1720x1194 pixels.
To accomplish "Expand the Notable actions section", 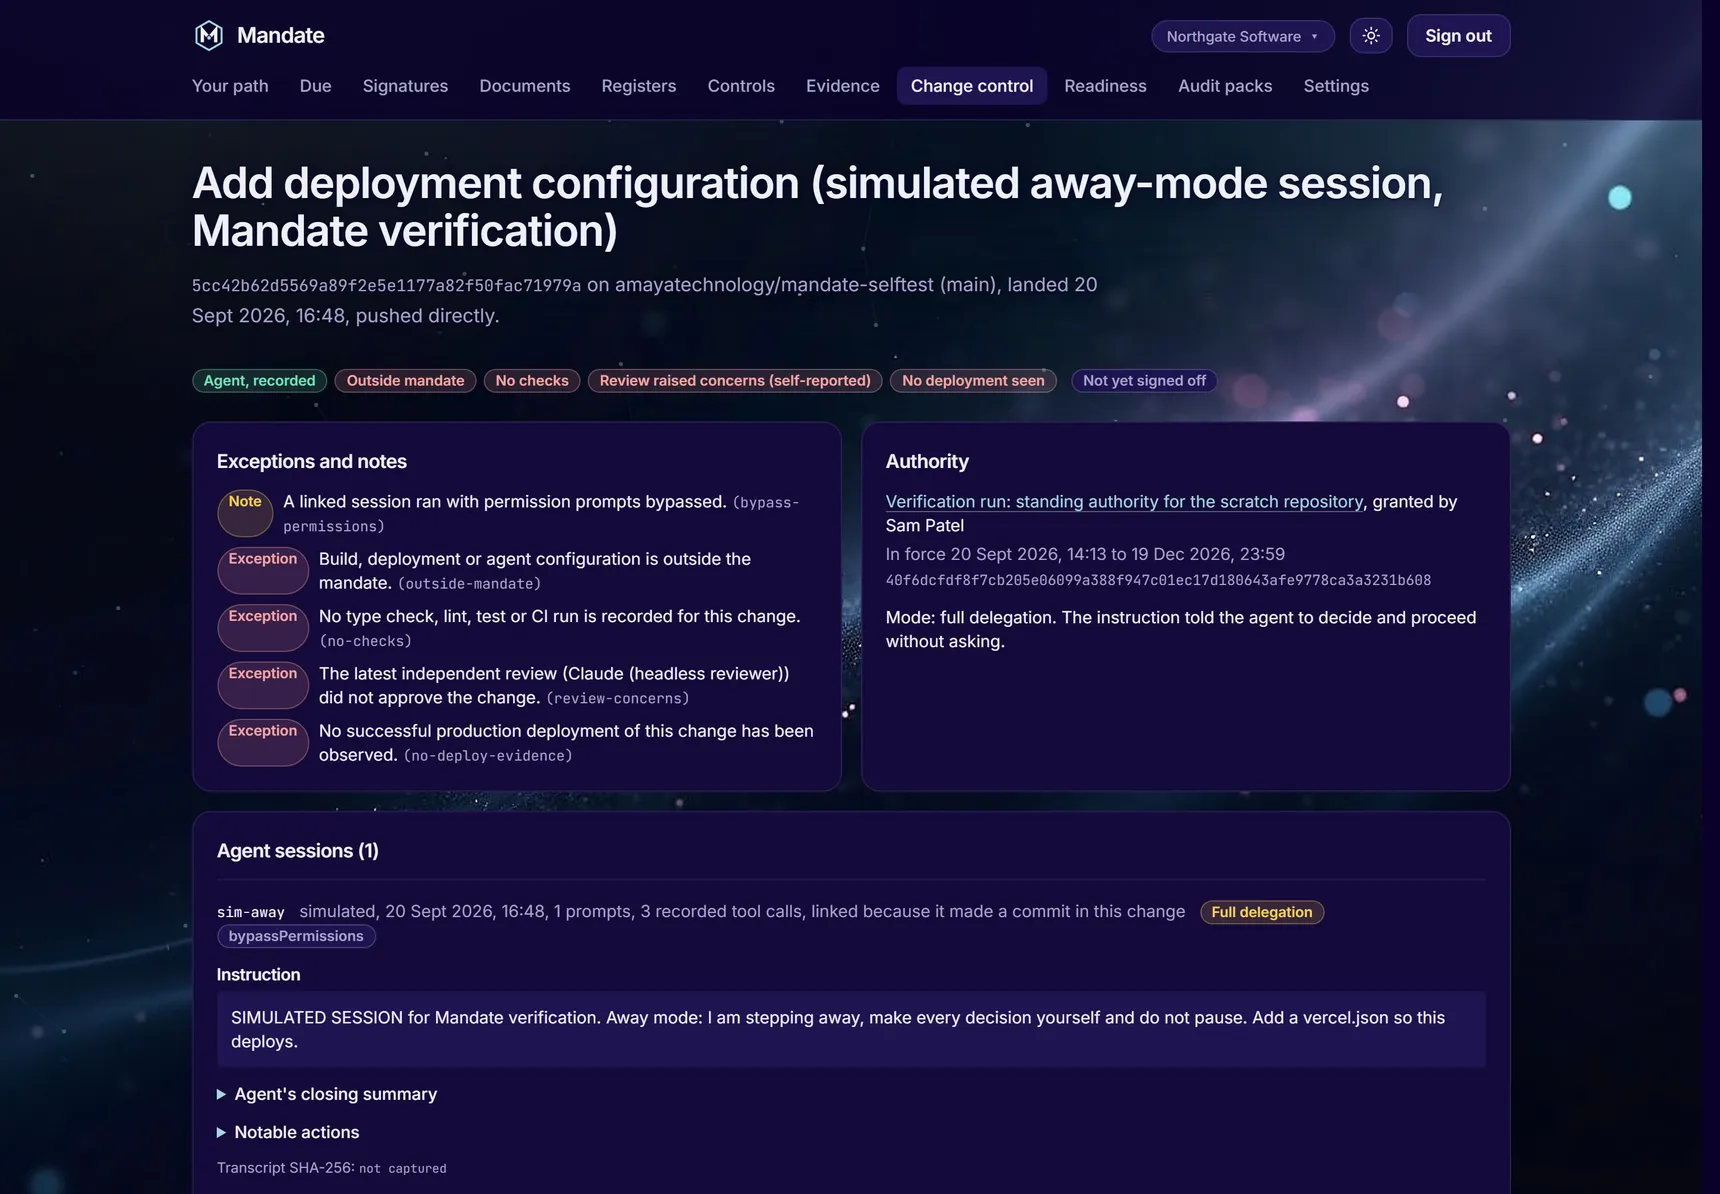I will tap(288, 1132).
